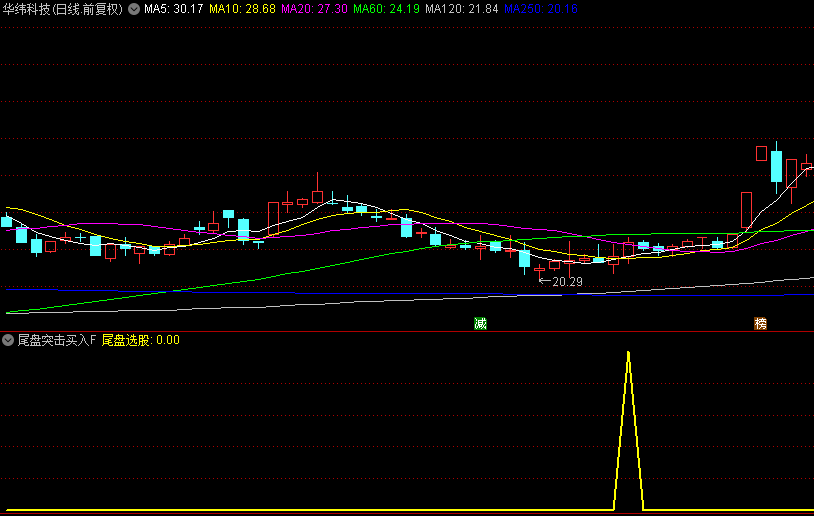Viewport: 814px width, 516px height.
Task: Click the MA250: 20.16 label
Action: 540,9
